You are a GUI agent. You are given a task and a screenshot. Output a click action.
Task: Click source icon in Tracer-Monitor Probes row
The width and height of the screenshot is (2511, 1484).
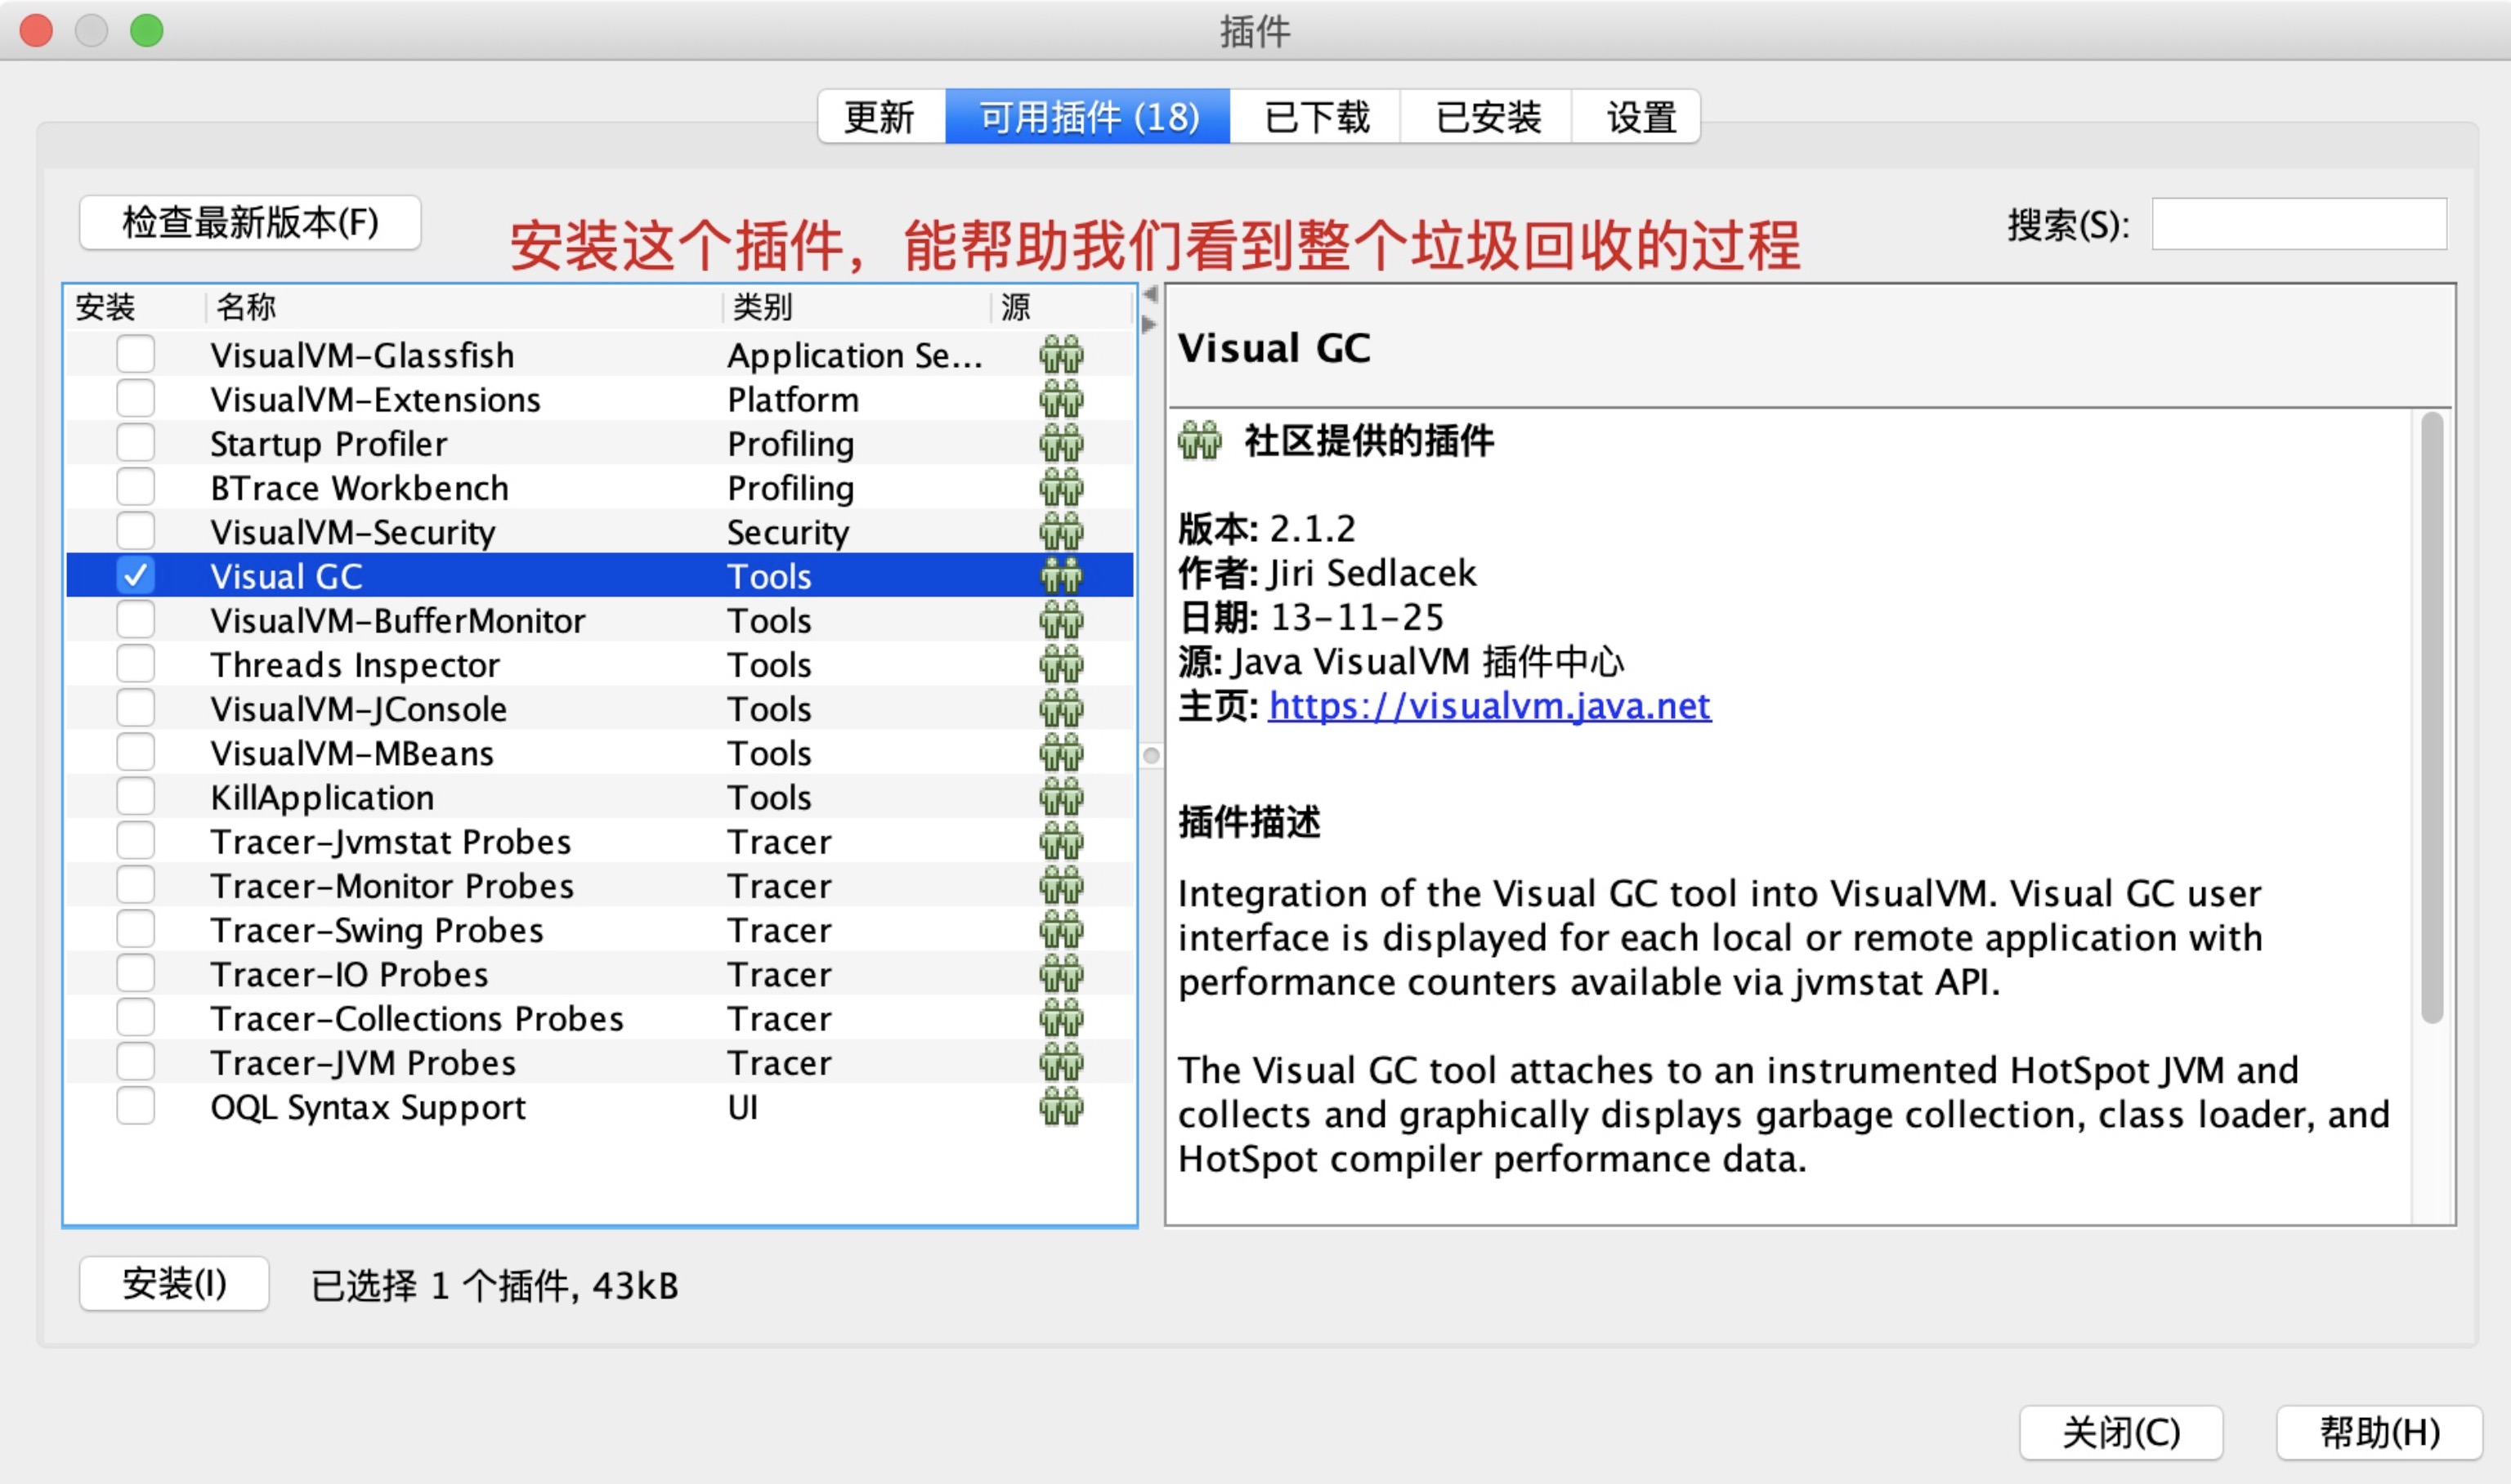click(x=1061, y=885)
